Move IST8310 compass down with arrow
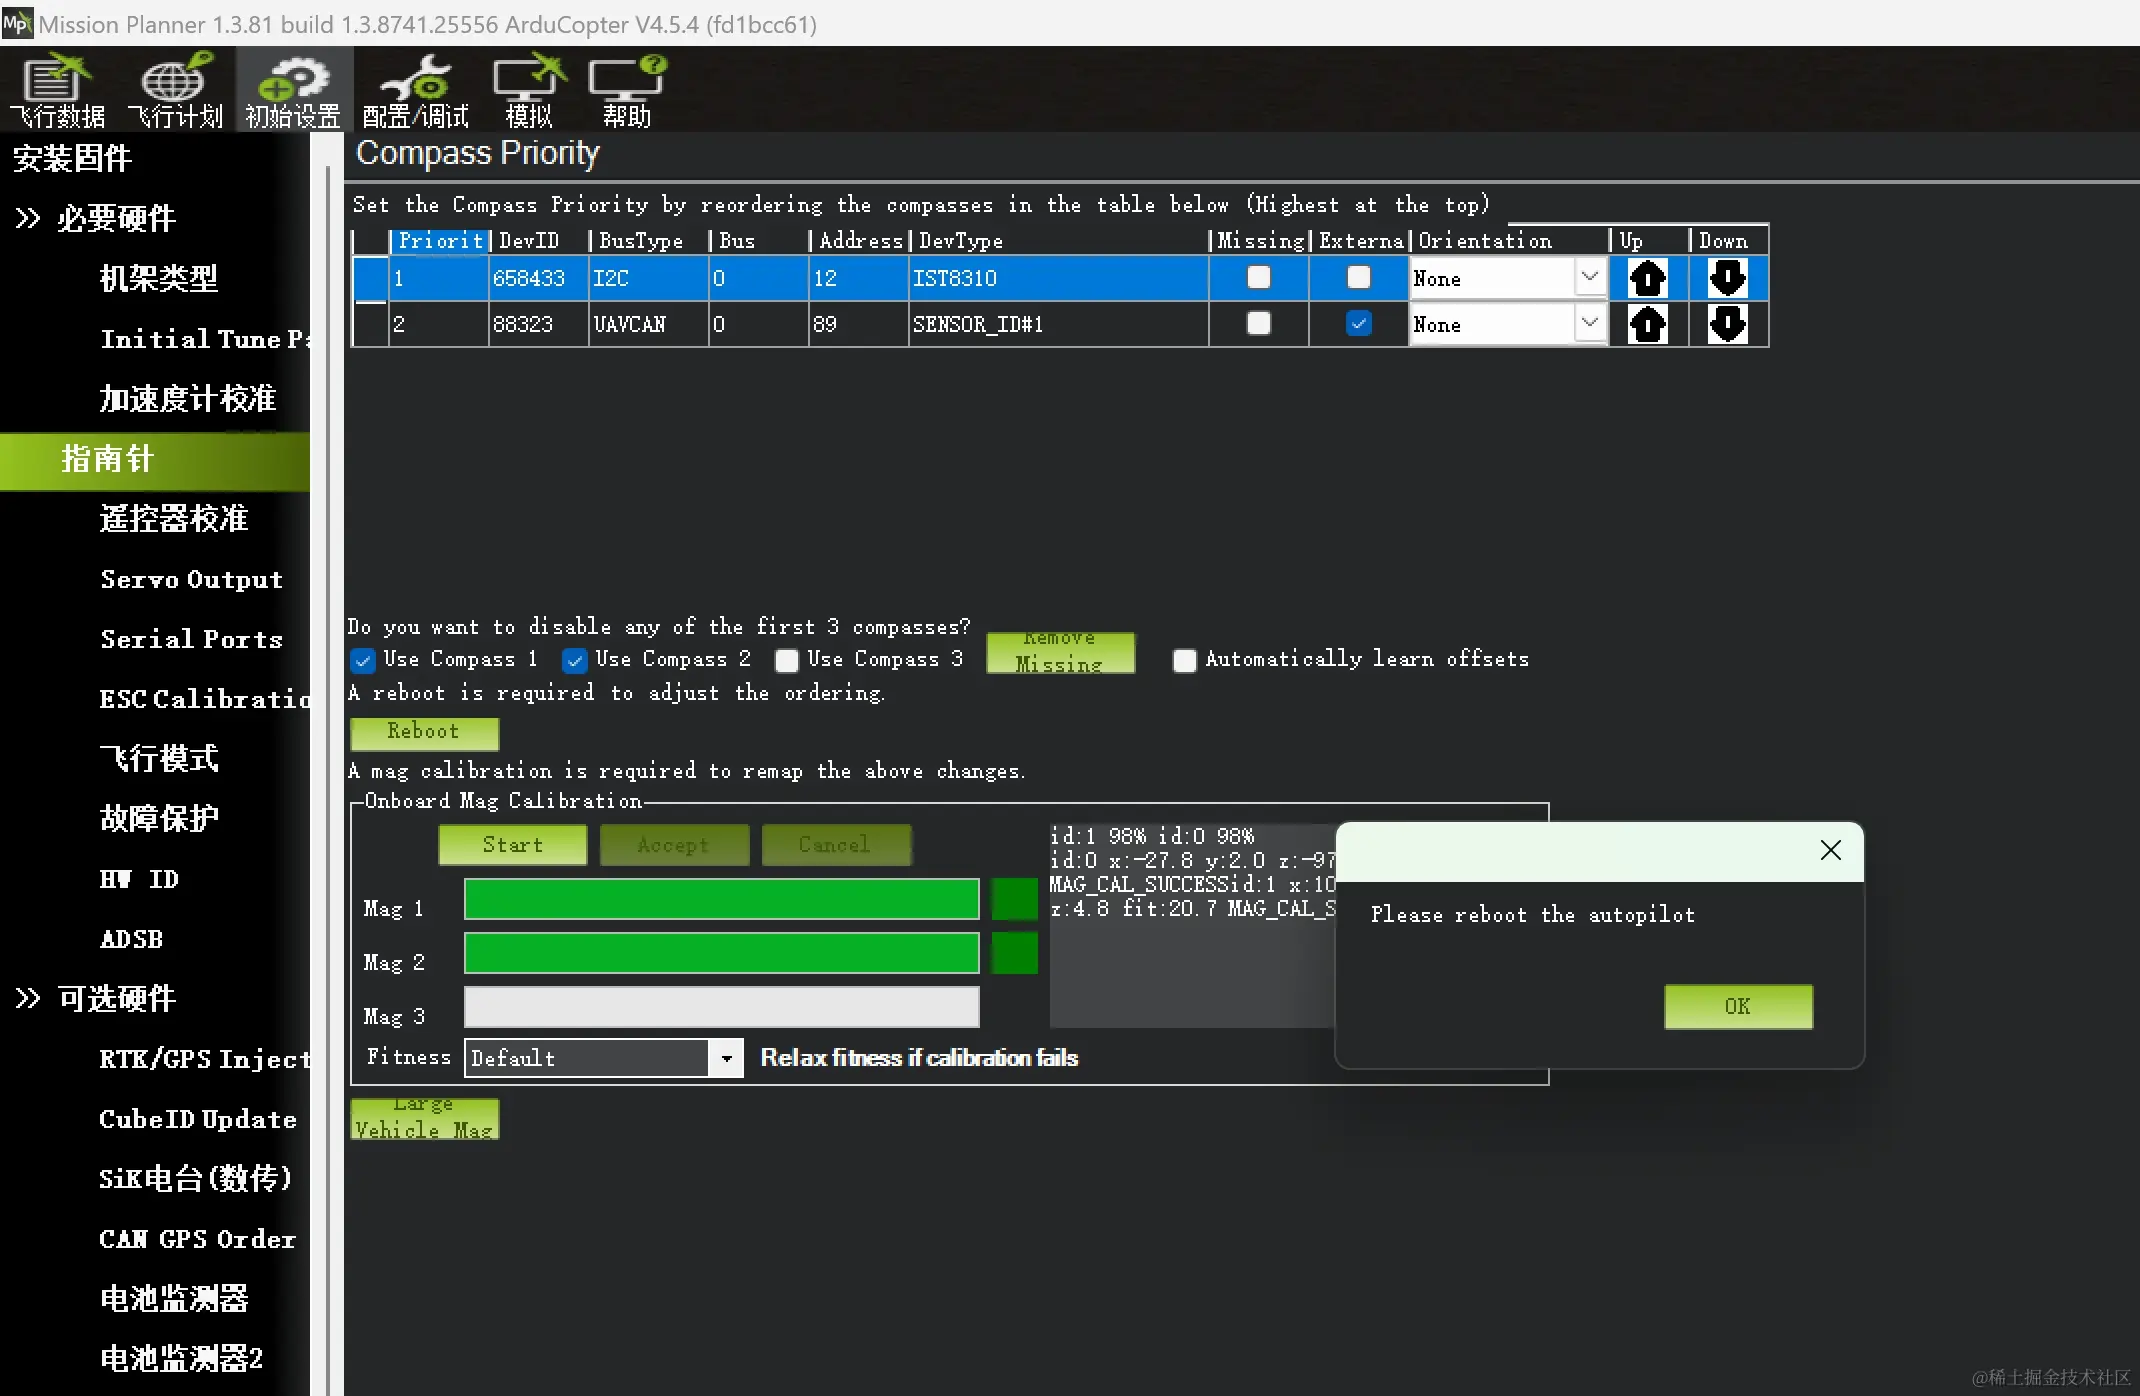2140x1396 pixels. click(x=1727, y=278)
